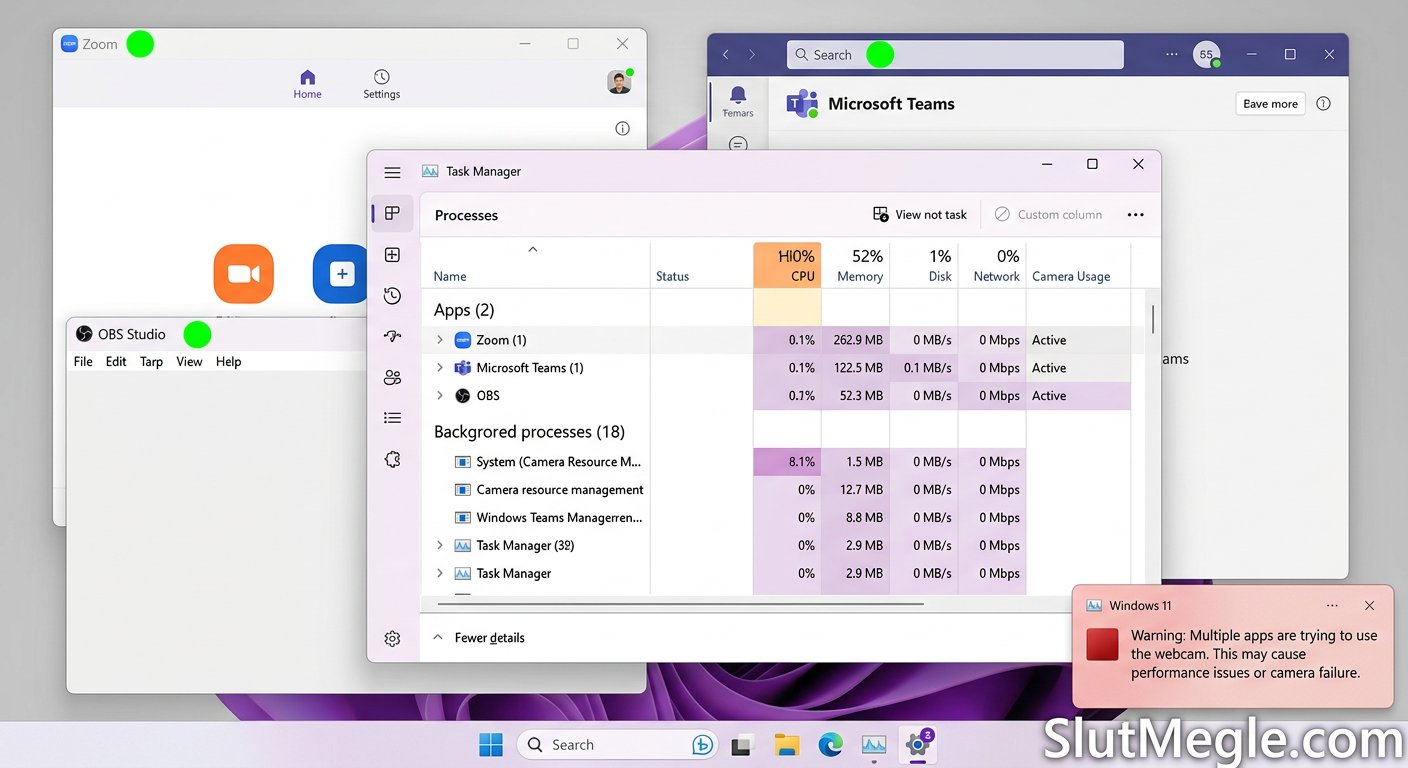Click the Bave more button in Teams
This screenshot has width=1408, height=768.
click(x=1270, y=104)
